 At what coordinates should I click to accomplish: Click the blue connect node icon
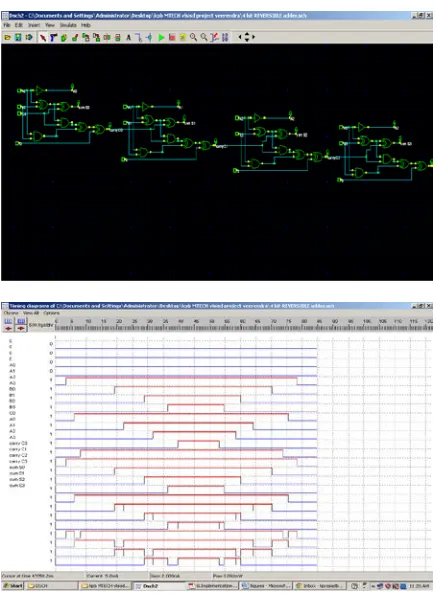[x=150, y=37]
